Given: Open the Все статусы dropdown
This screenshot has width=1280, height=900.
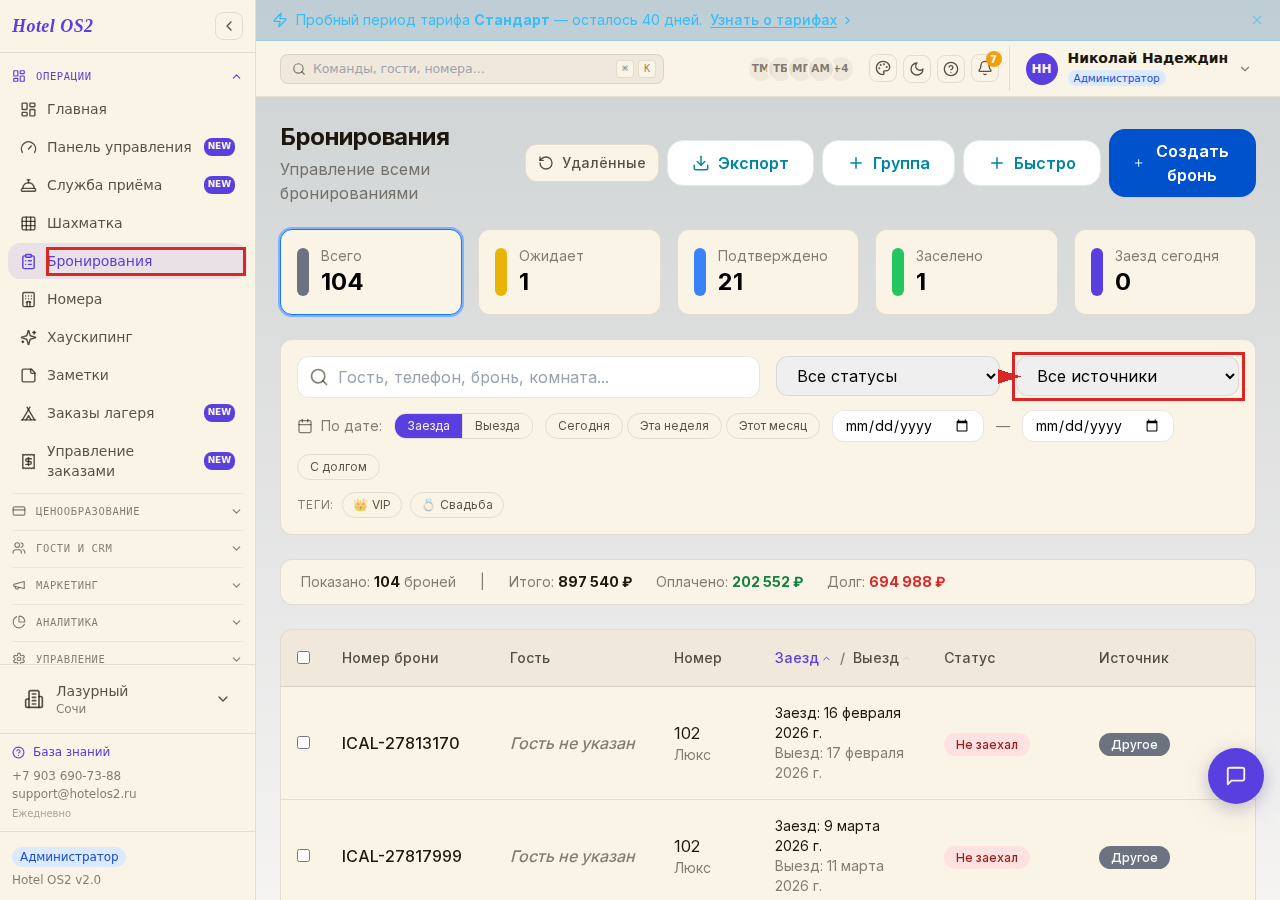Looking at the screenshot, I should pos(888,376).
